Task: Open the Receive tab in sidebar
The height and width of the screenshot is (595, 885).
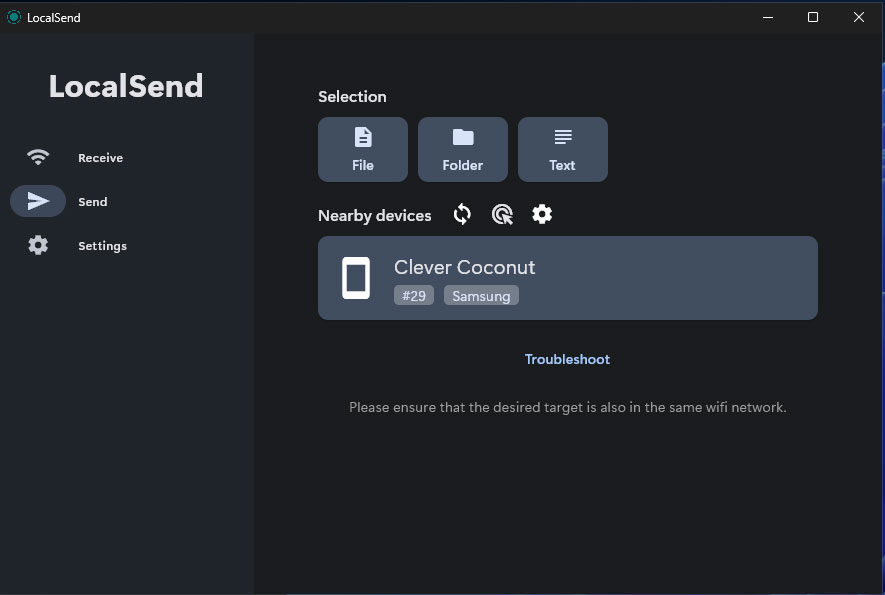Action: 75,158
